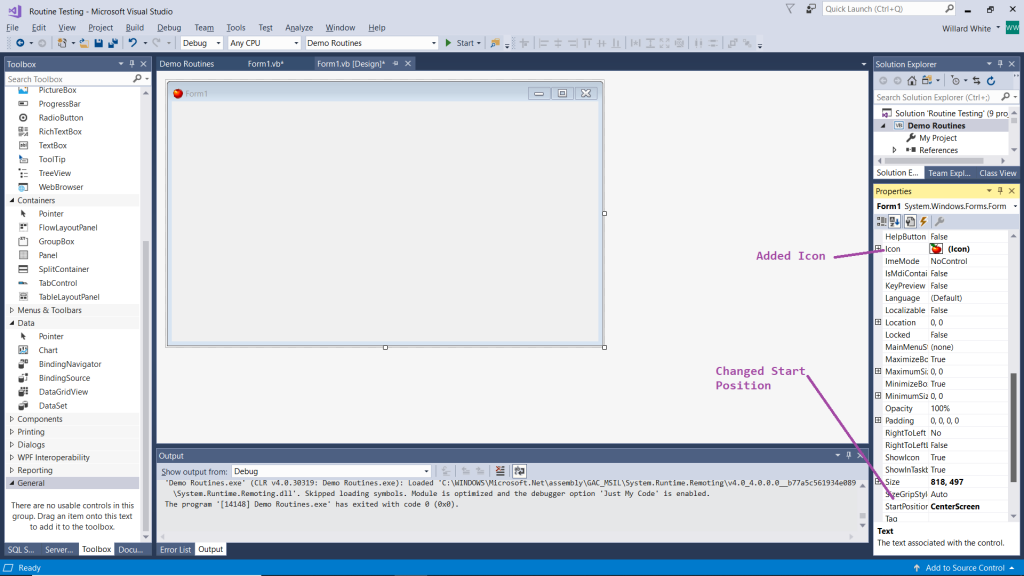Select the RadioButton control in Toolbox
Image resolution: width=1024 pixels, height=576 pixels.
tap(60, 117)
